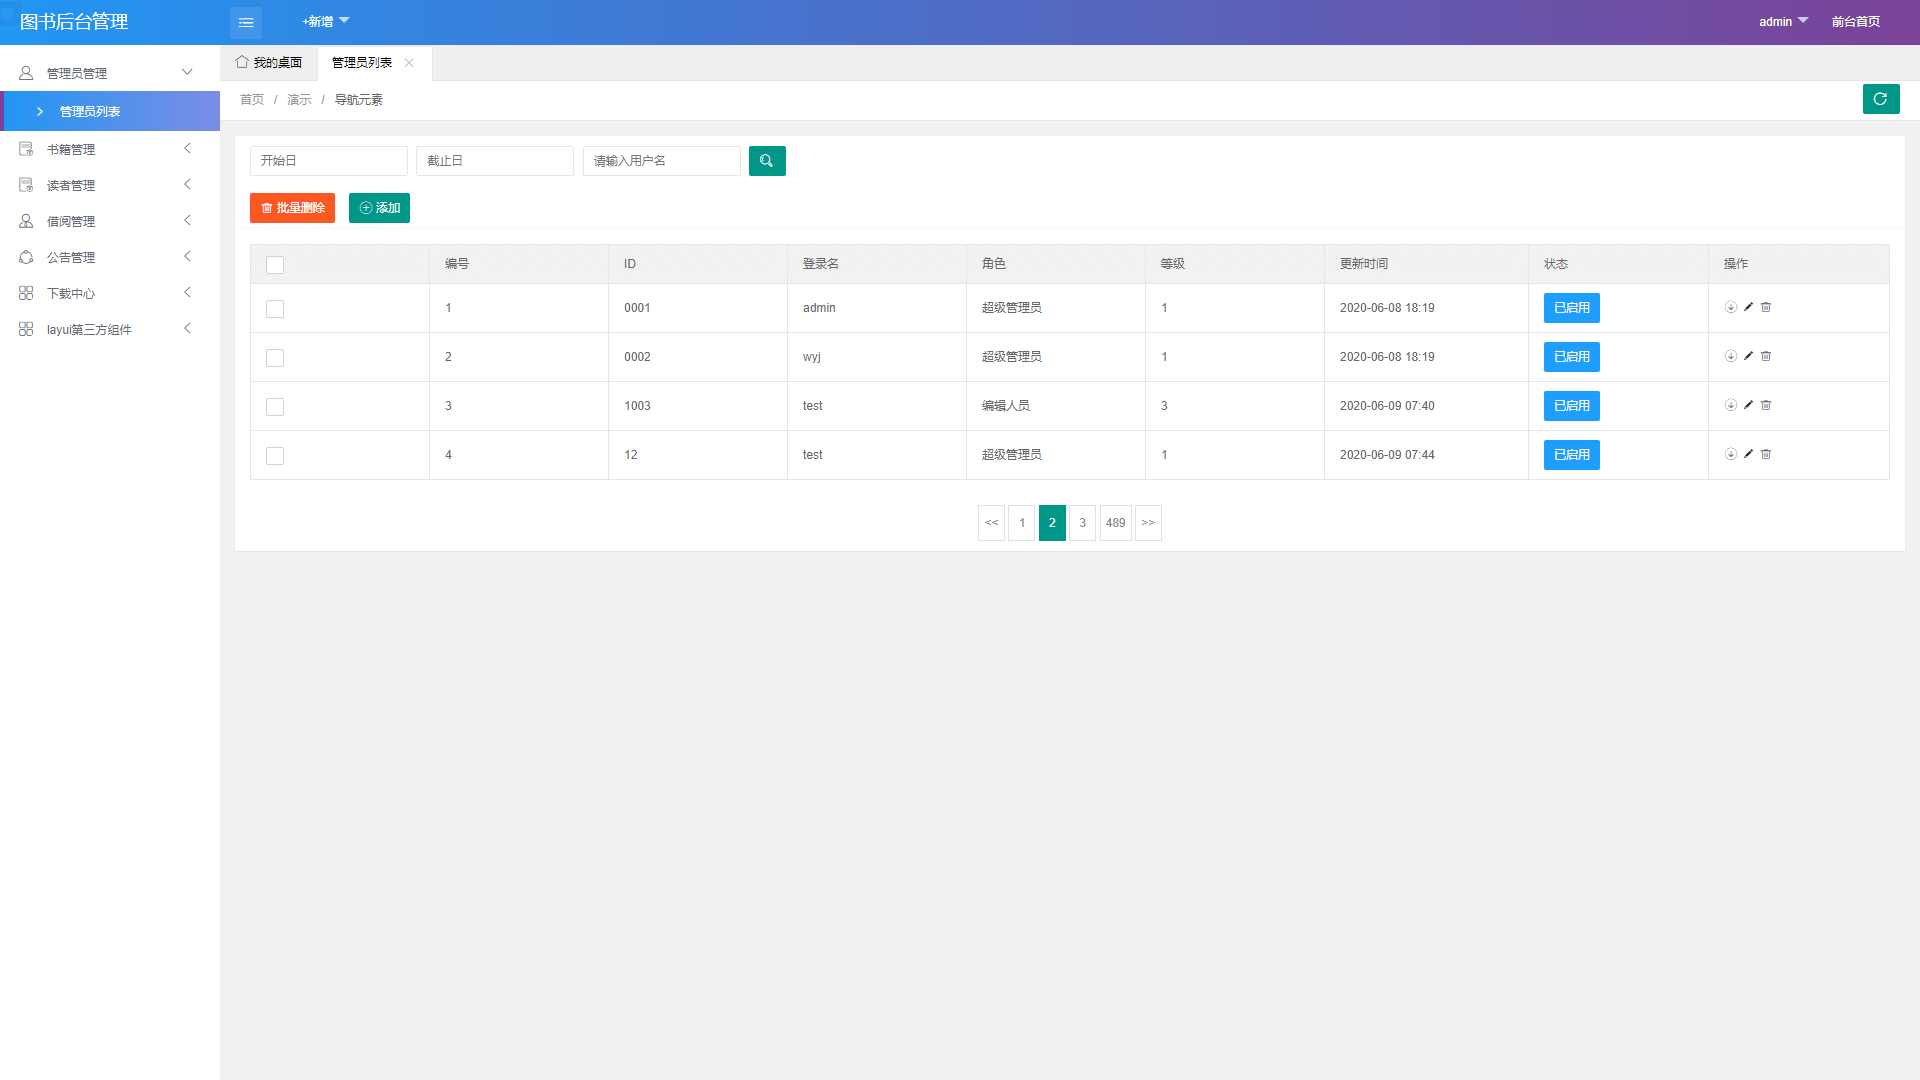Select 管理员列表 sidebar item
The image size is (1920, 1080).
point(90,111)
